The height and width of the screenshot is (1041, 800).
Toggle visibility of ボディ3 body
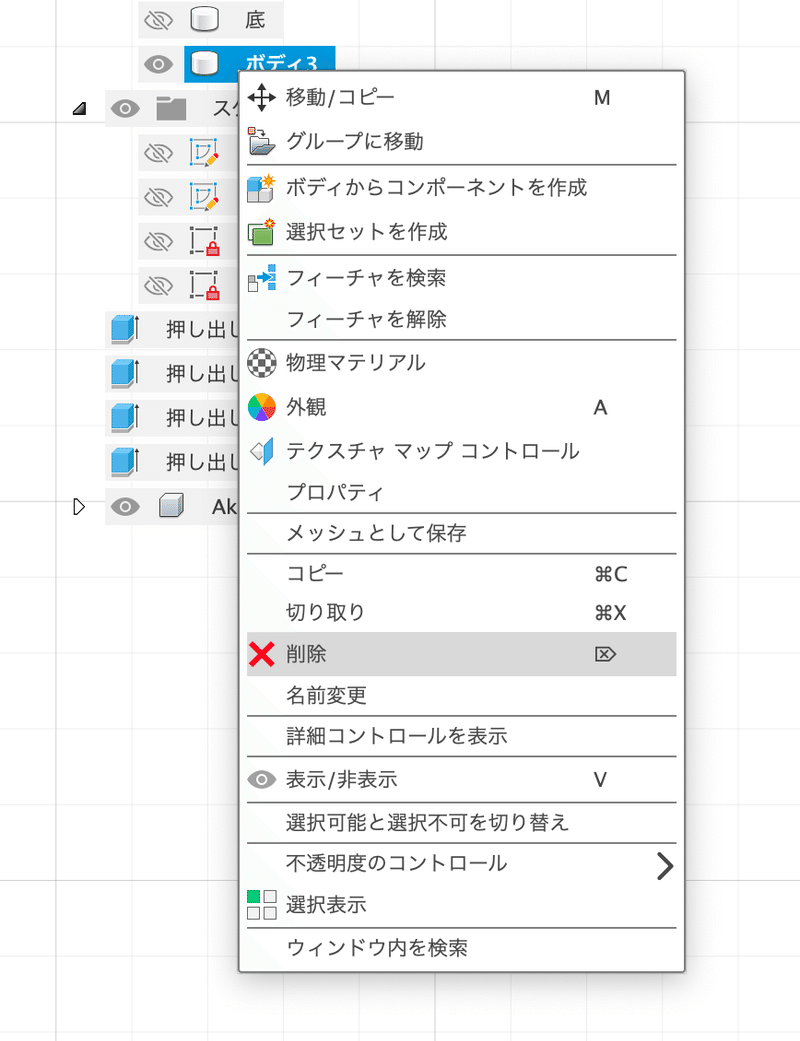tap(158, 64)
